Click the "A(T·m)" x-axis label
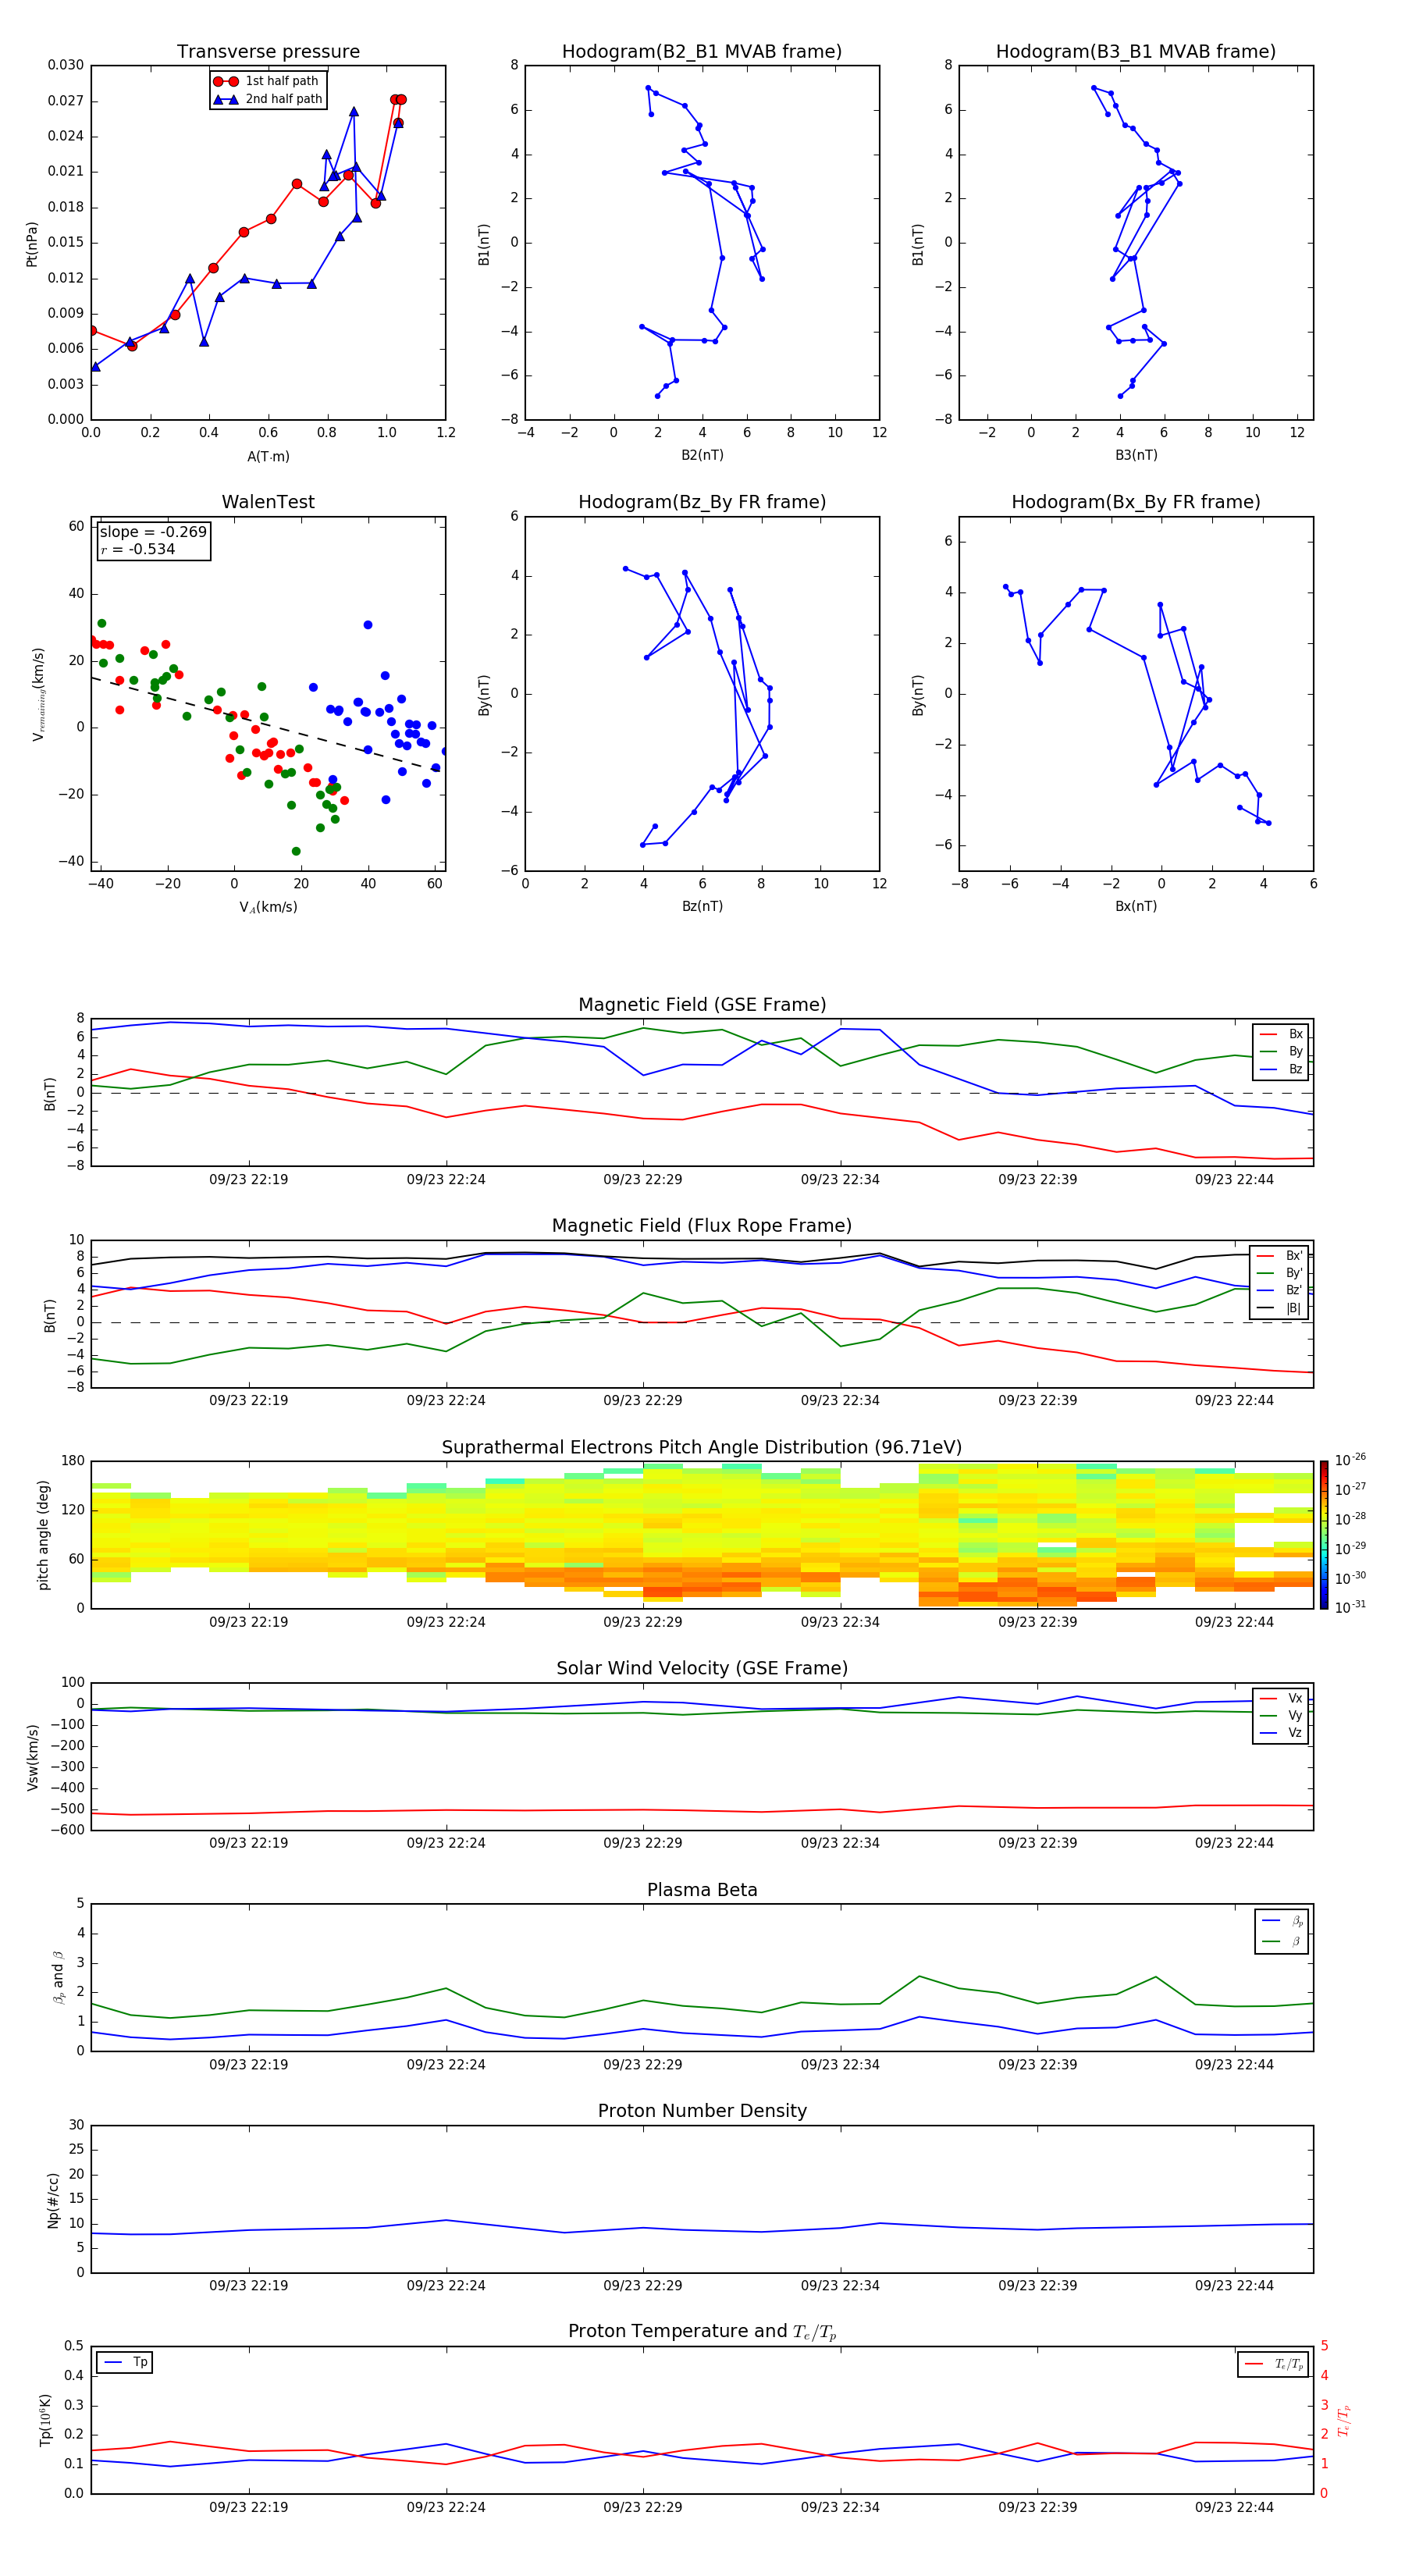This screenshot has height=2576, width=1405. 268,457
